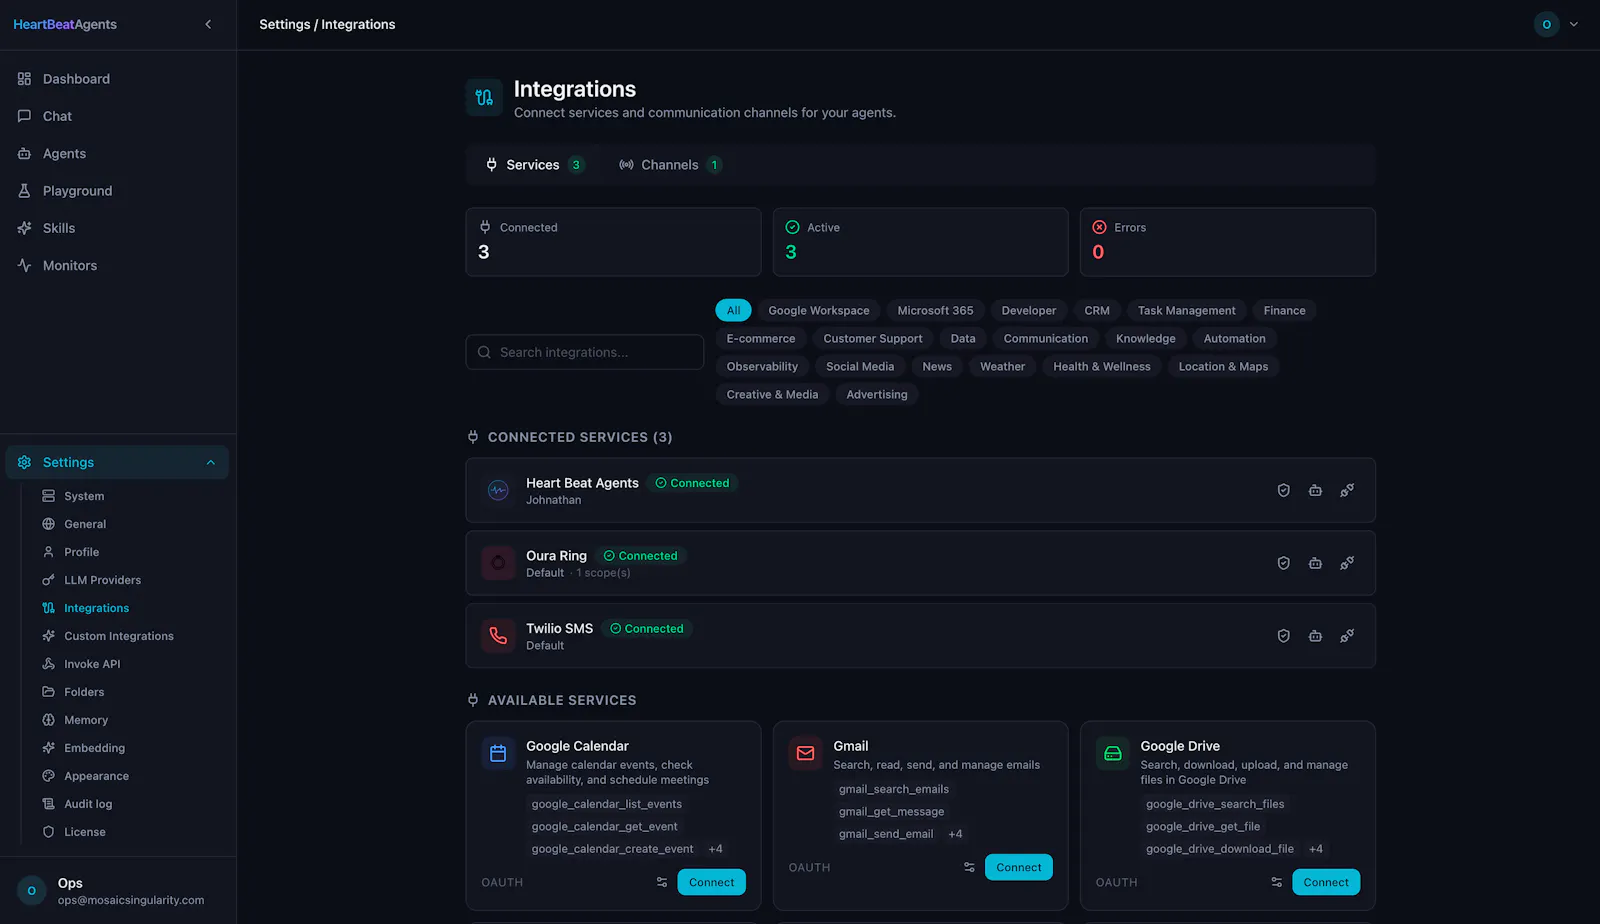Disconnect icon on Heart Beat Agents row
The image size is (1600, 924).
(1347, 490)
